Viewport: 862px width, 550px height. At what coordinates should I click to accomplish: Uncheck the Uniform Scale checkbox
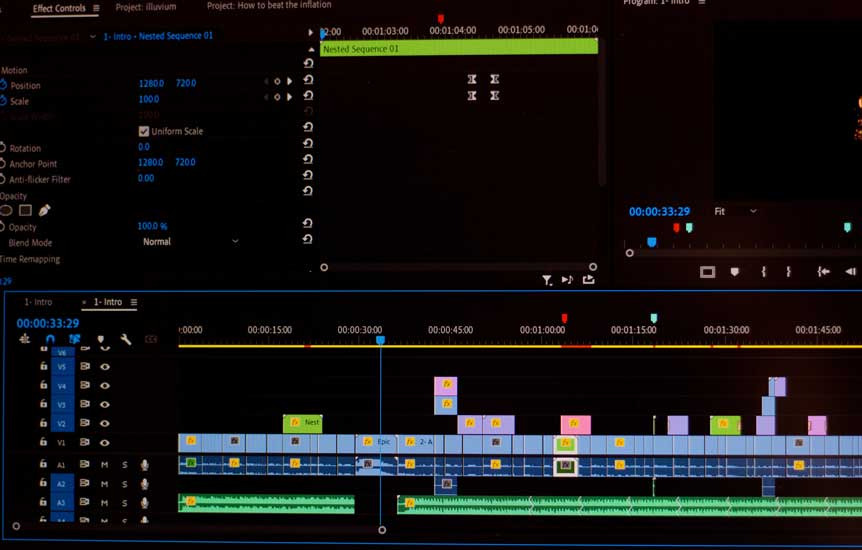[144, 131]
